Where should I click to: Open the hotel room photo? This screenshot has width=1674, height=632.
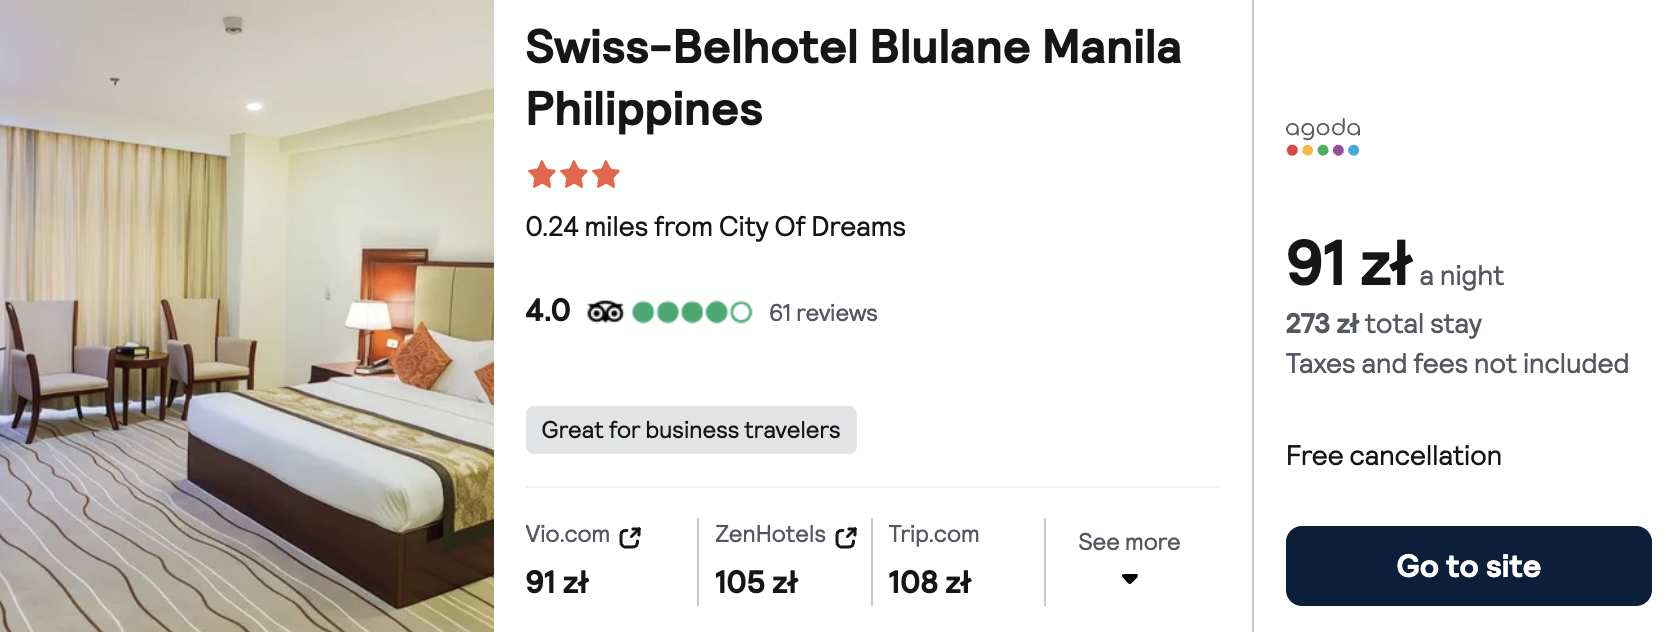[x=247, y=316]
